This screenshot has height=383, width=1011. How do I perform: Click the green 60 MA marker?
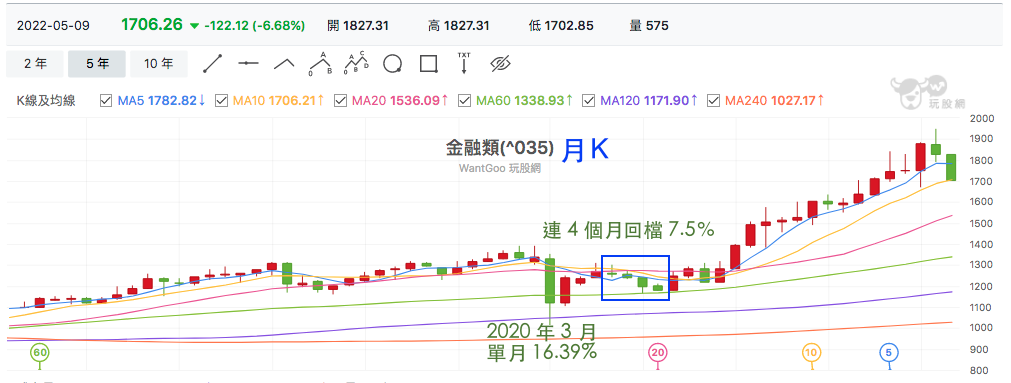point(40,353)
